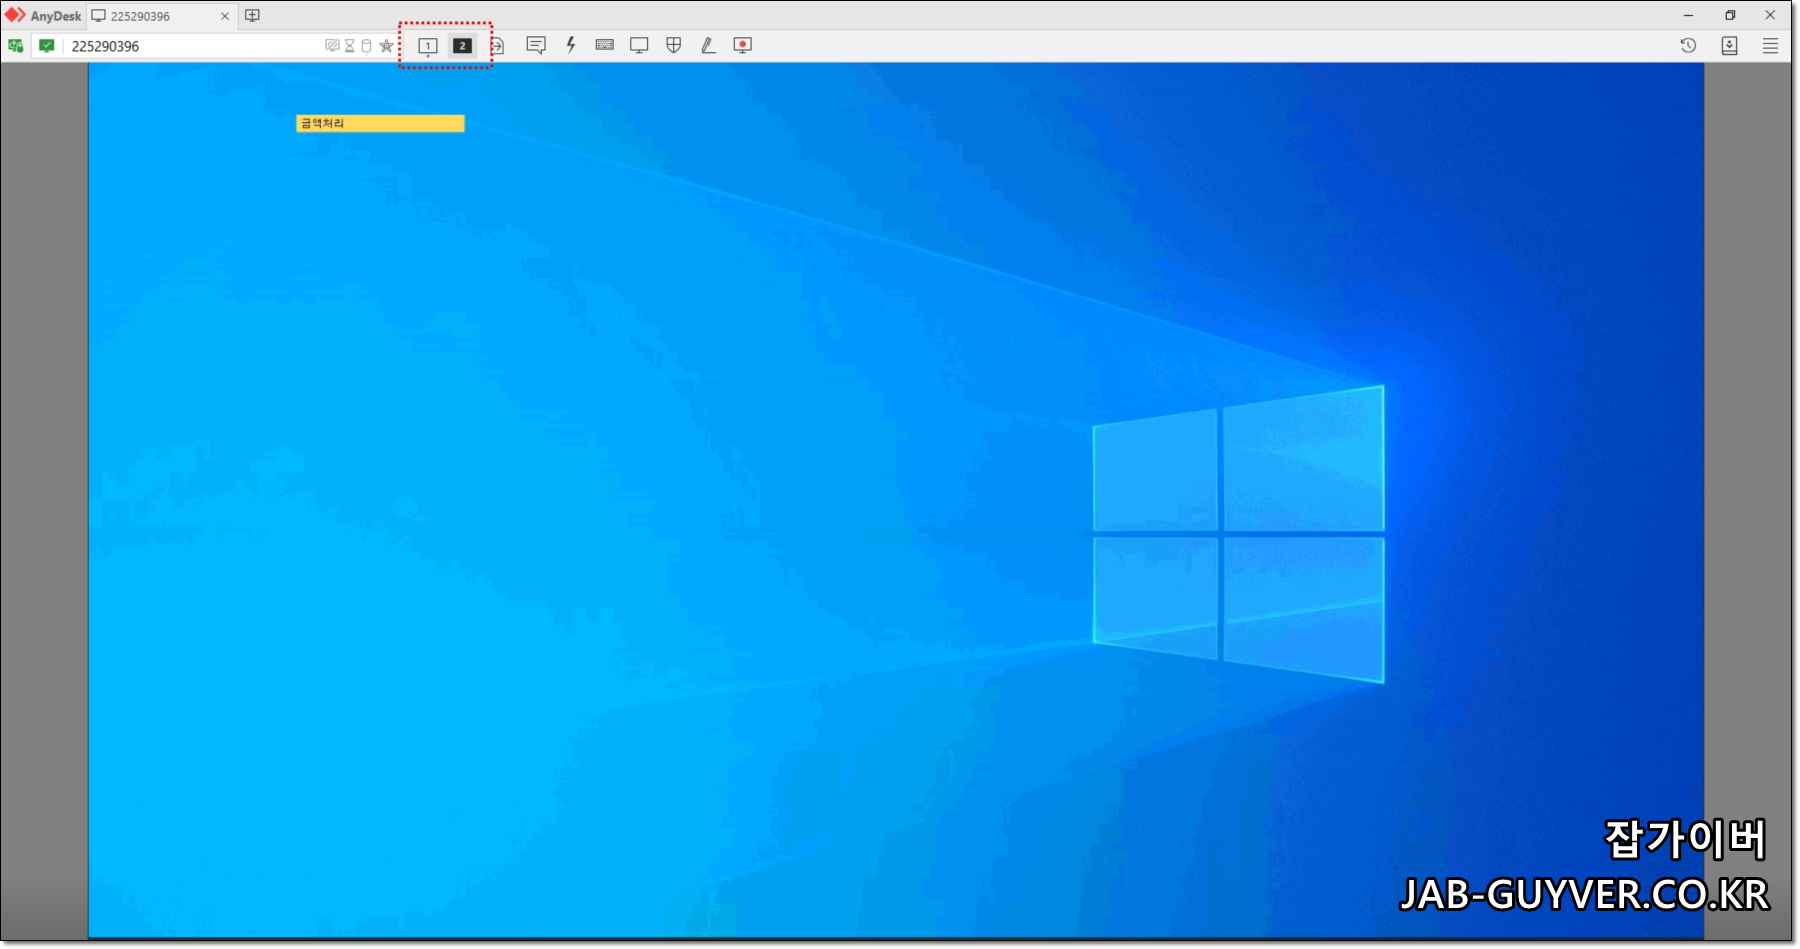Open the AnyDesk hamburger main menu
The image size is (1800, 949).
(1770, 45)
